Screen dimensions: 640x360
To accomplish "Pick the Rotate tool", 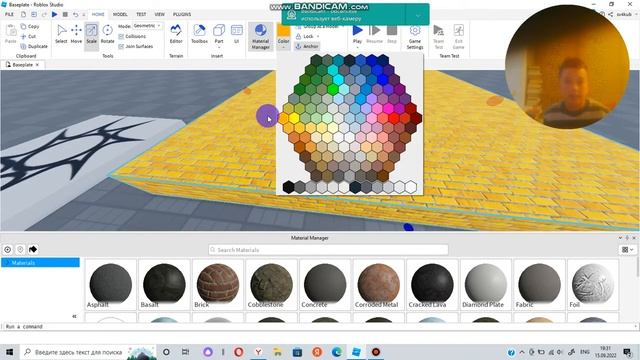I will 107,34.
